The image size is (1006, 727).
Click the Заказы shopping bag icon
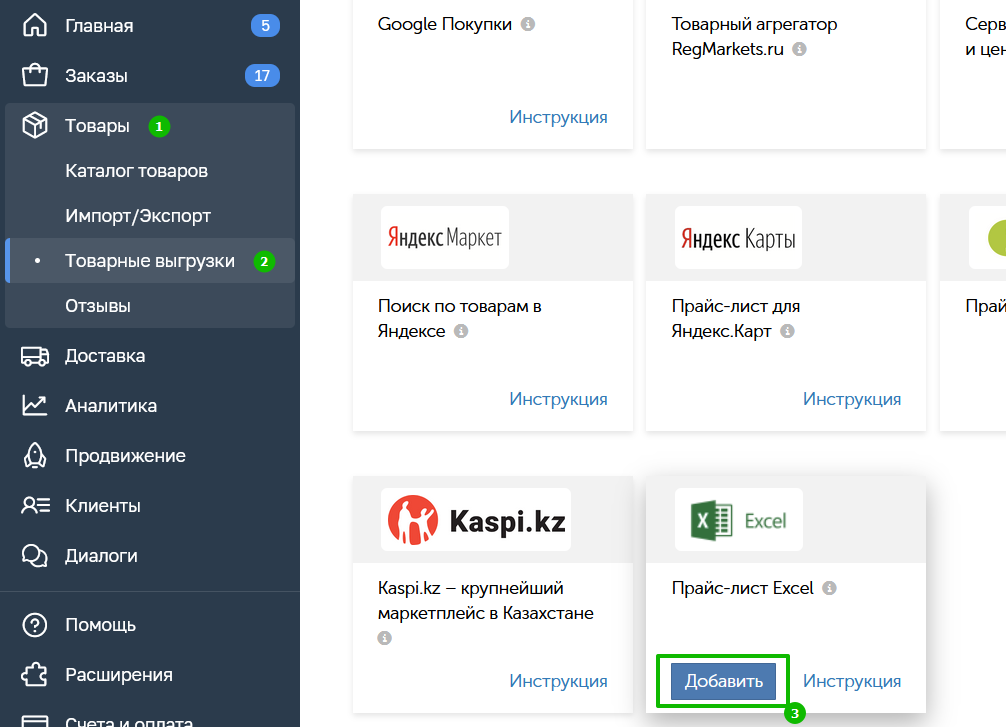[35, 75]
